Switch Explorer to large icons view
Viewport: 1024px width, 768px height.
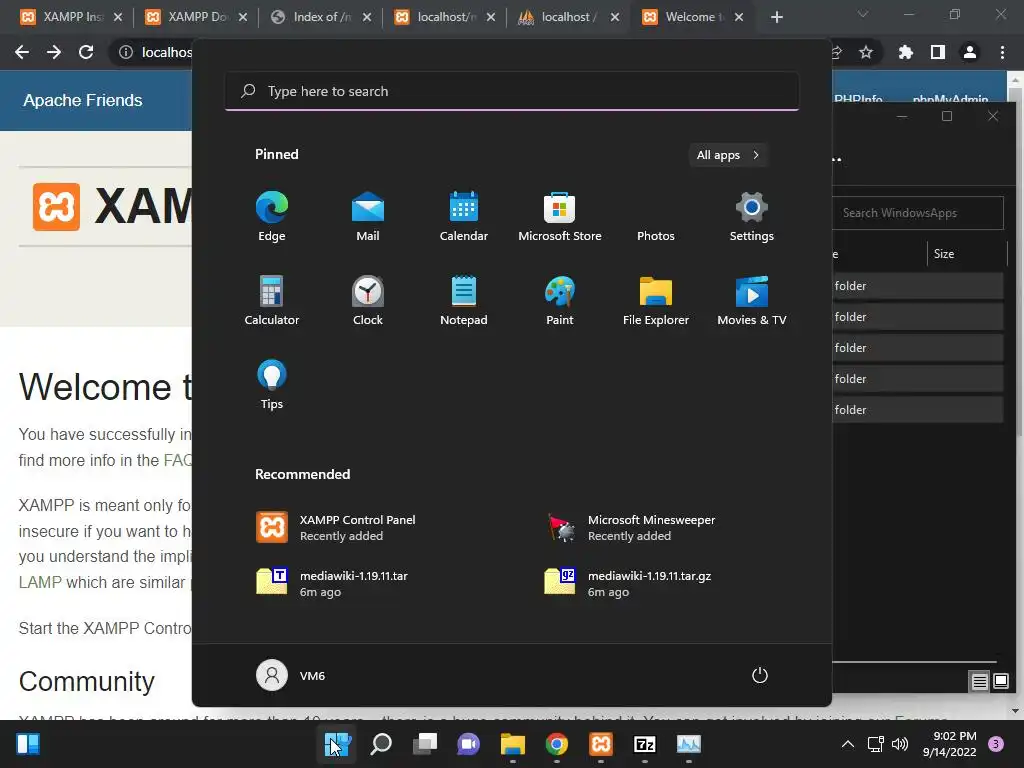pos(1000,682)
